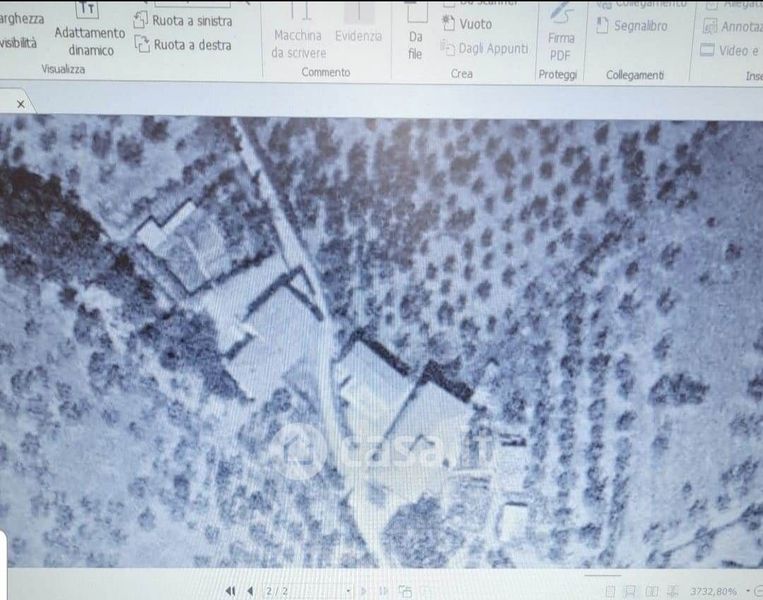Select Adattamento dinamico view tool
The width and height of the screenshot is (763, 600).
point(90,31)
